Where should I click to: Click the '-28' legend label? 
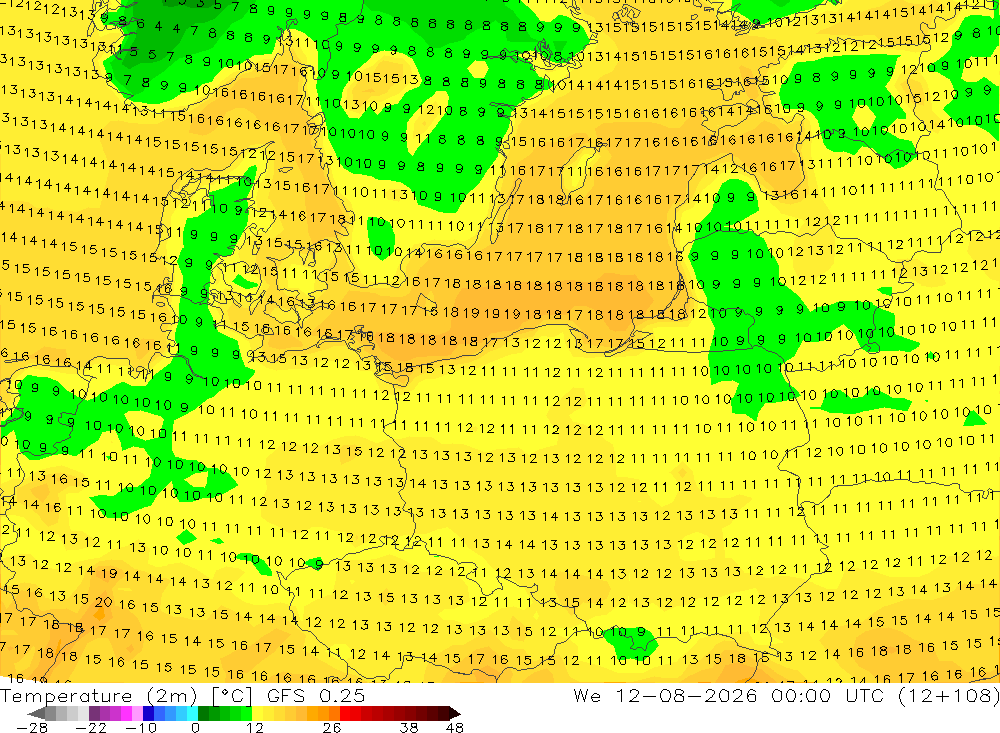click(32, 727)
